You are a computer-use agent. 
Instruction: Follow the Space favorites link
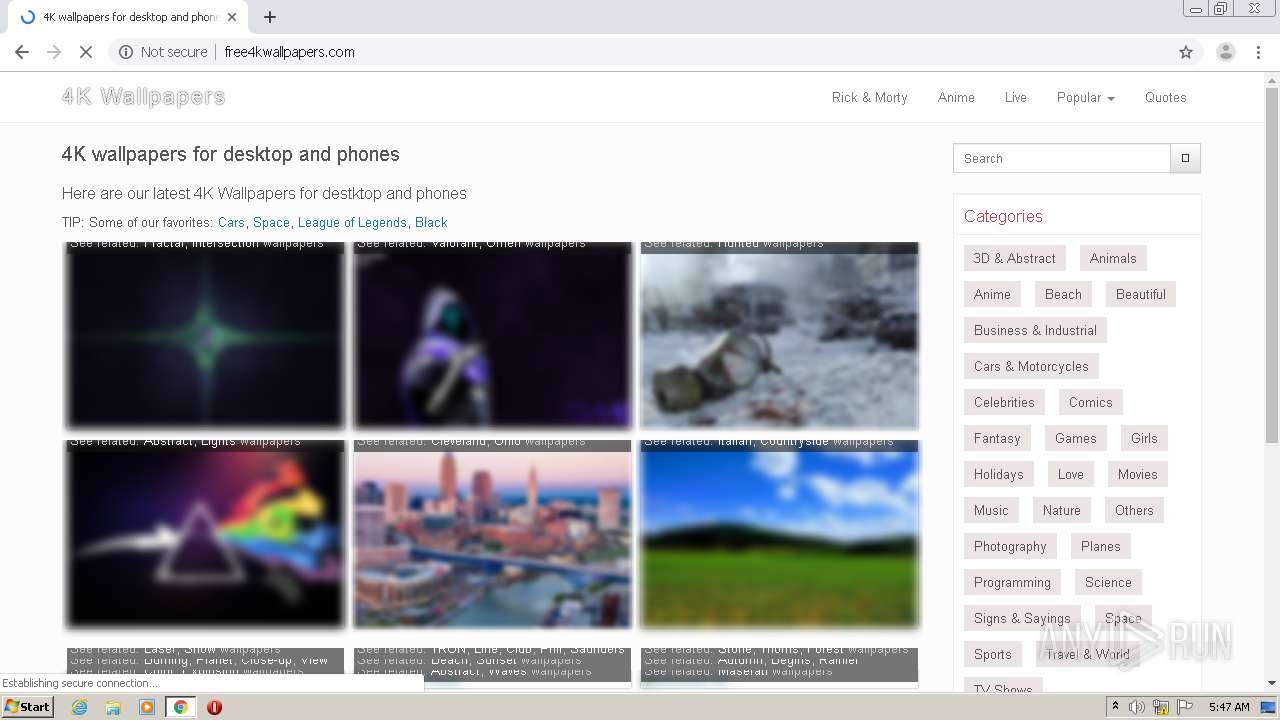[x=271, y=222]
